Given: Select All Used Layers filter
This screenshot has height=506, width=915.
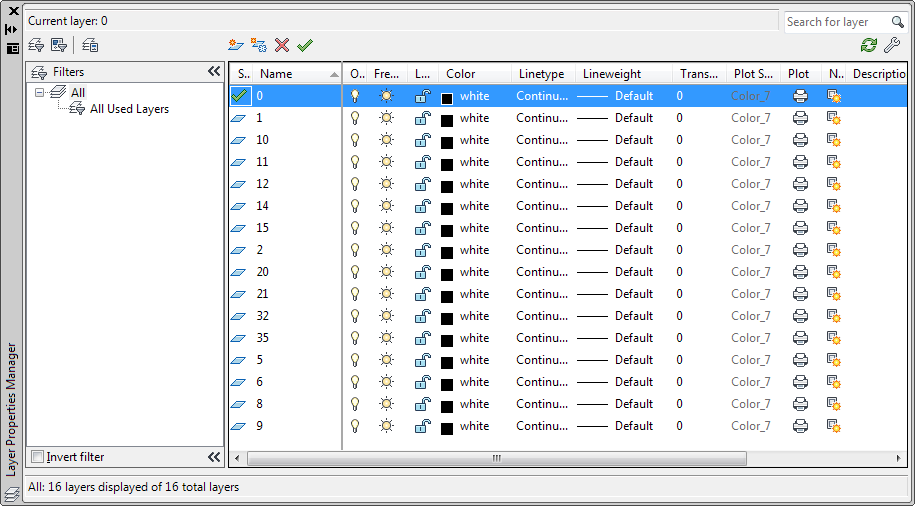Looking at the screenshot, I should (129, 109).
